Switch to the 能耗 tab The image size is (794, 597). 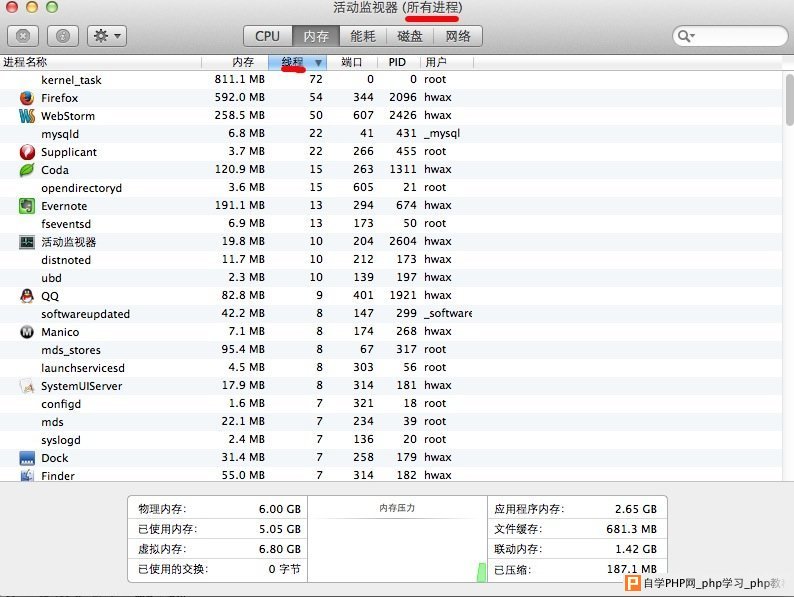coord(363,36)
